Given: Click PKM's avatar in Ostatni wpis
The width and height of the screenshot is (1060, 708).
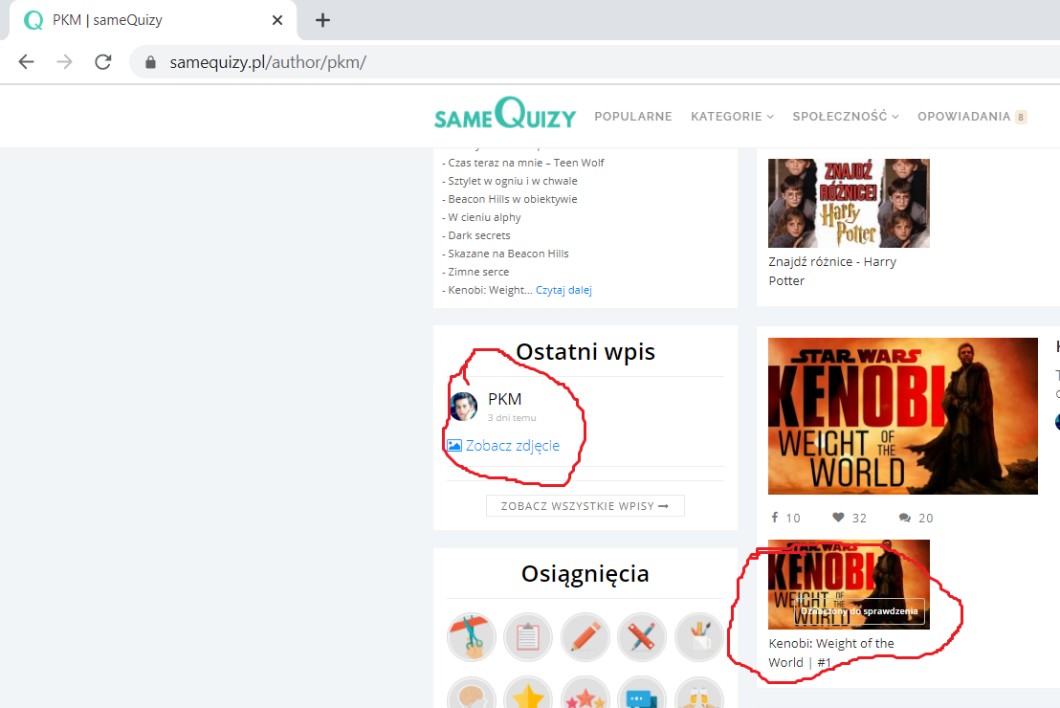Looking at the screenshot, I should coord(463,406).
